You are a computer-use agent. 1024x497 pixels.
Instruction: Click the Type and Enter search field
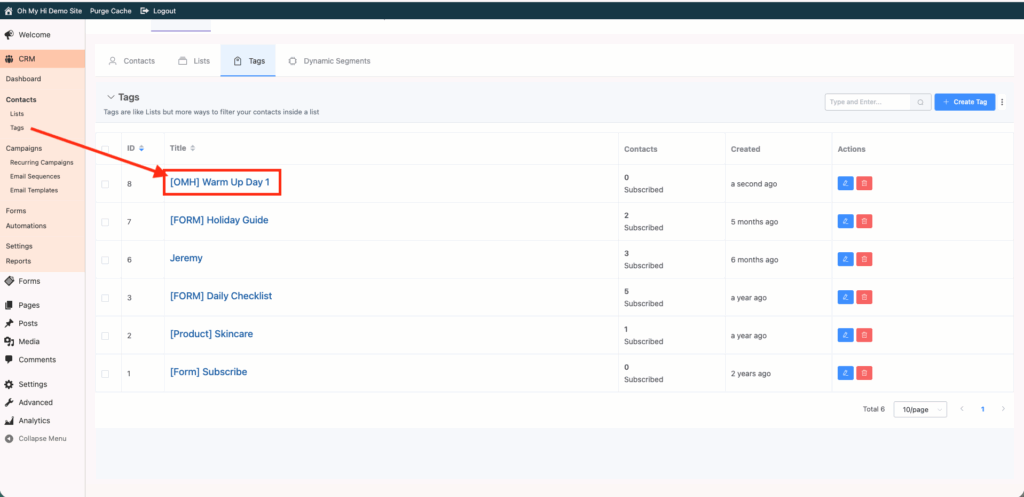pyautogui.click(x=867, y=102)
